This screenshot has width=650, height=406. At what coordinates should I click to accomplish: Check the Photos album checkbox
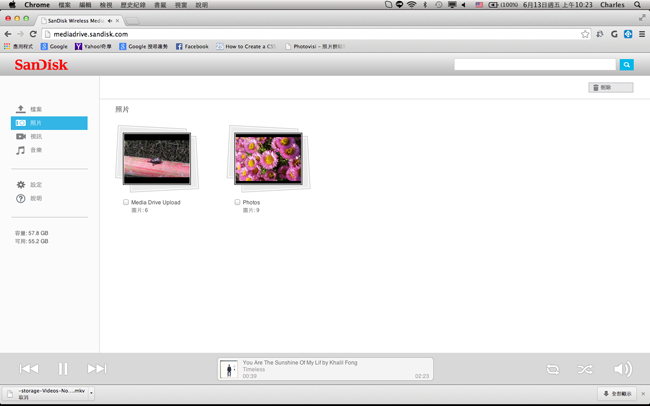click(x=237, y=202)
